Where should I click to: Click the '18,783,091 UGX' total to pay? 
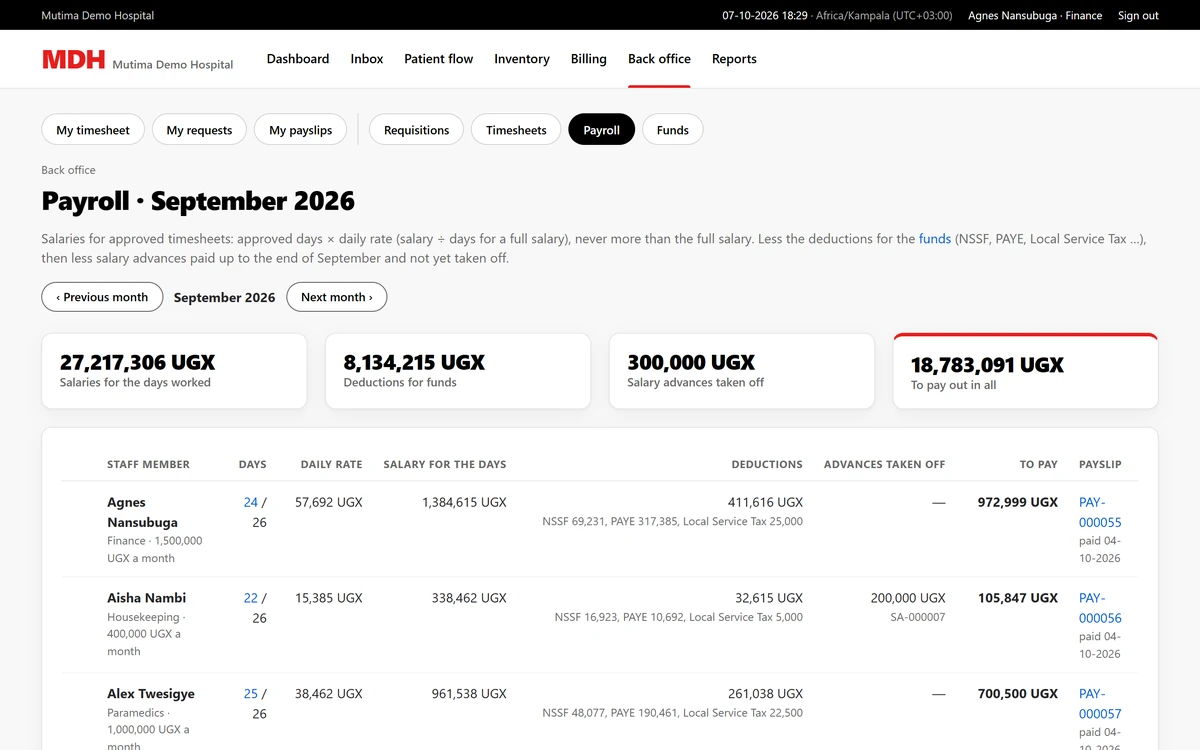point(987,365)
